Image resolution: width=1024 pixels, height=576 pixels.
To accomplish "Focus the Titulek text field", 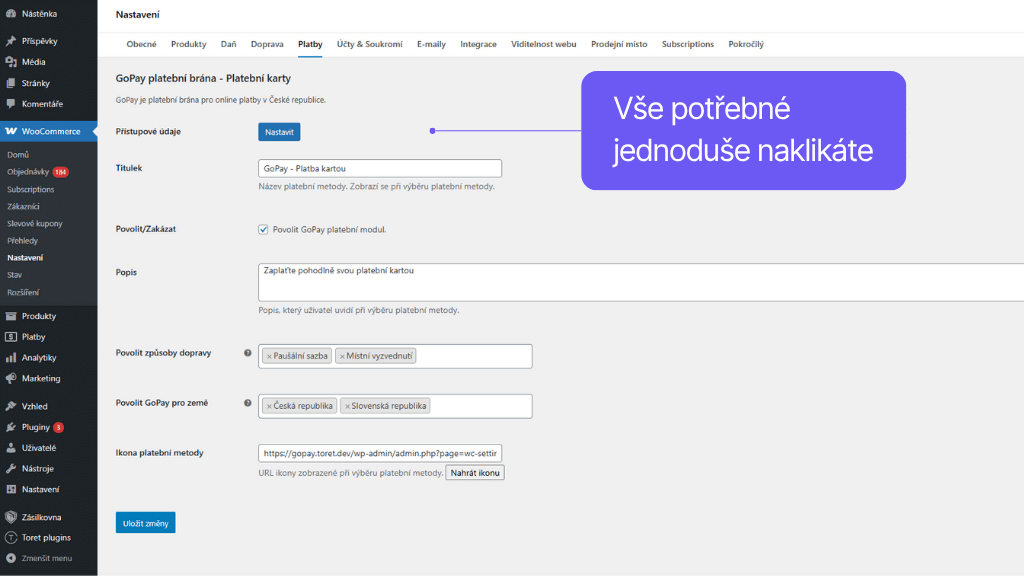I will click(379, 169).
